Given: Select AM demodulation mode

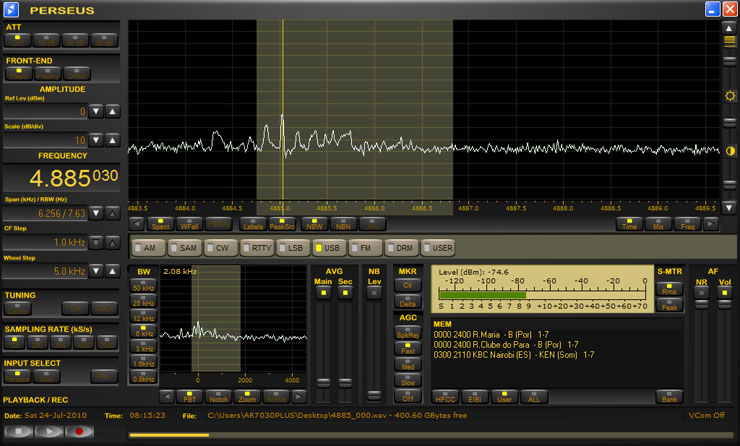Looking at the screenshot, I should (149, 248).
